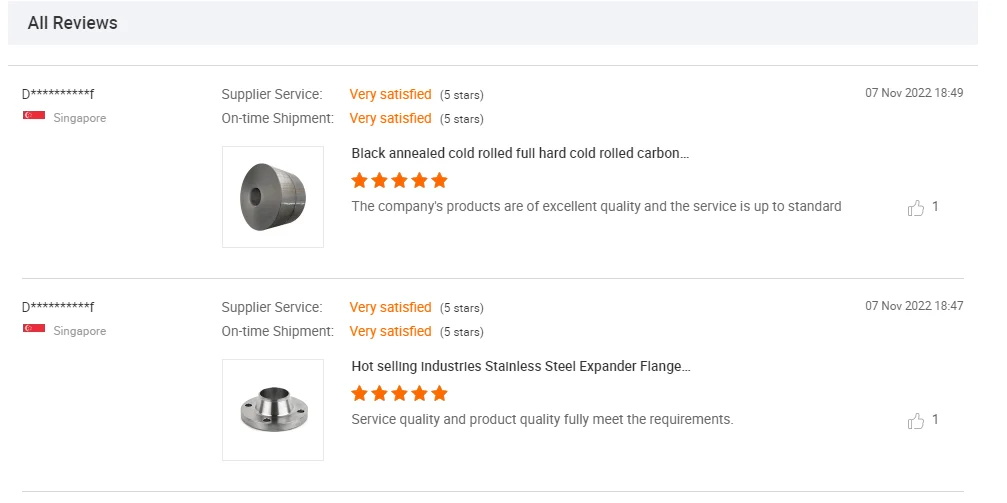This screenshot has width=1007, height=503.
Task: Open the steel coil product thumbnail
Action: pos(272,197)
